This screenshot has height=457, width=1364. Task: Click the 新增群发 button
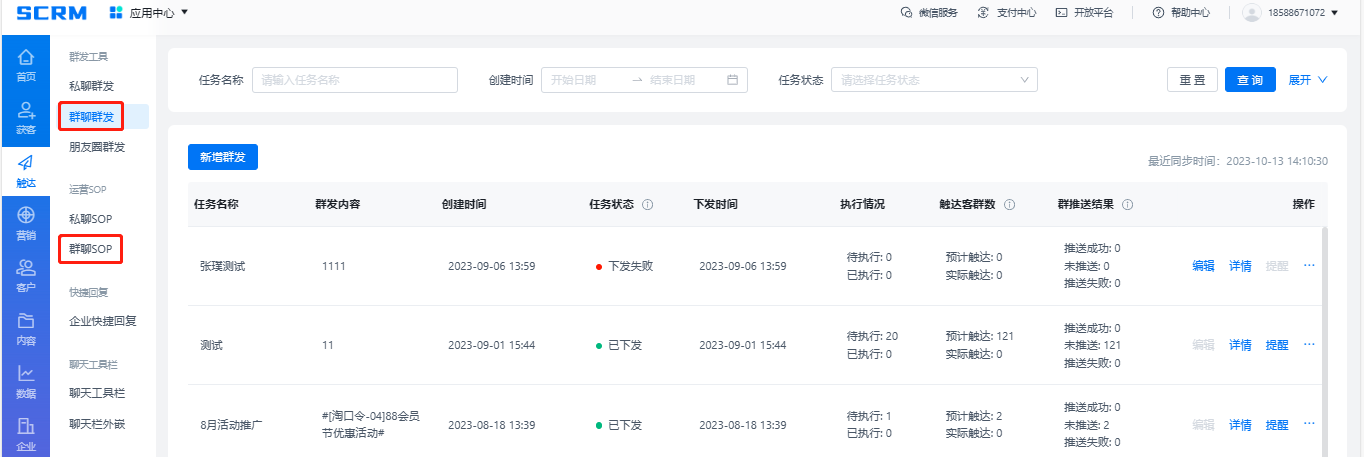223,157
